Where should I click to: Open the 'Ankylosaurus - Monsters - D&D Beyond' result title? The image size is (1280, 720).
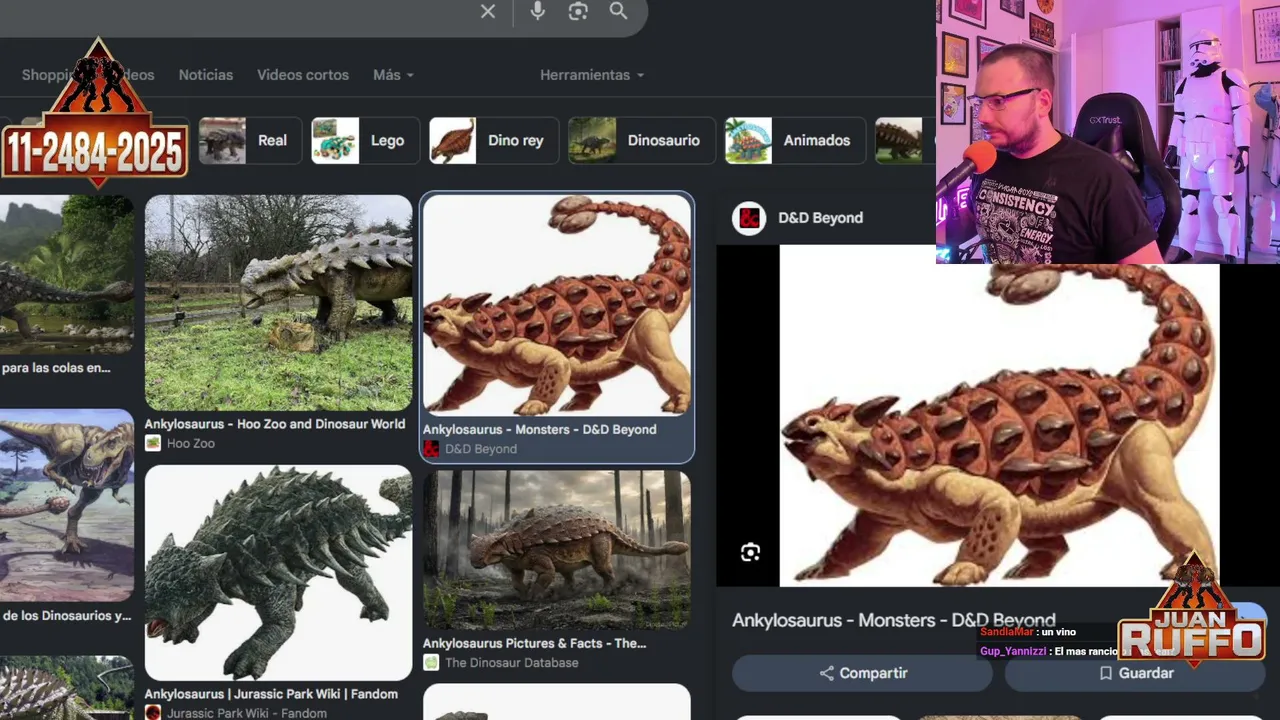point(540,430)
